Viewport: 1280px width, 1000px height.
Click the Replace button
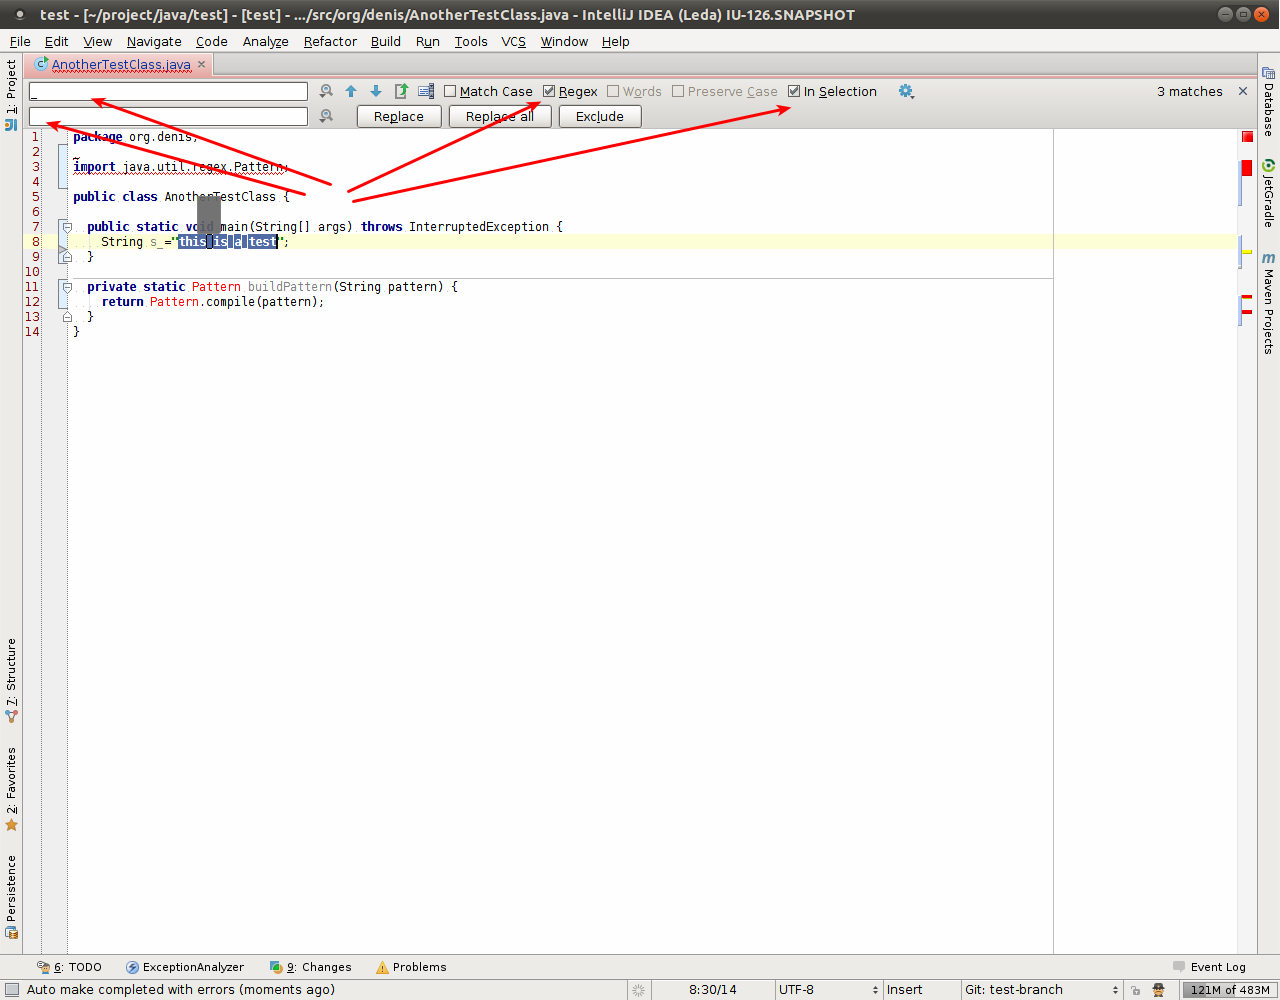coord(399,116)
